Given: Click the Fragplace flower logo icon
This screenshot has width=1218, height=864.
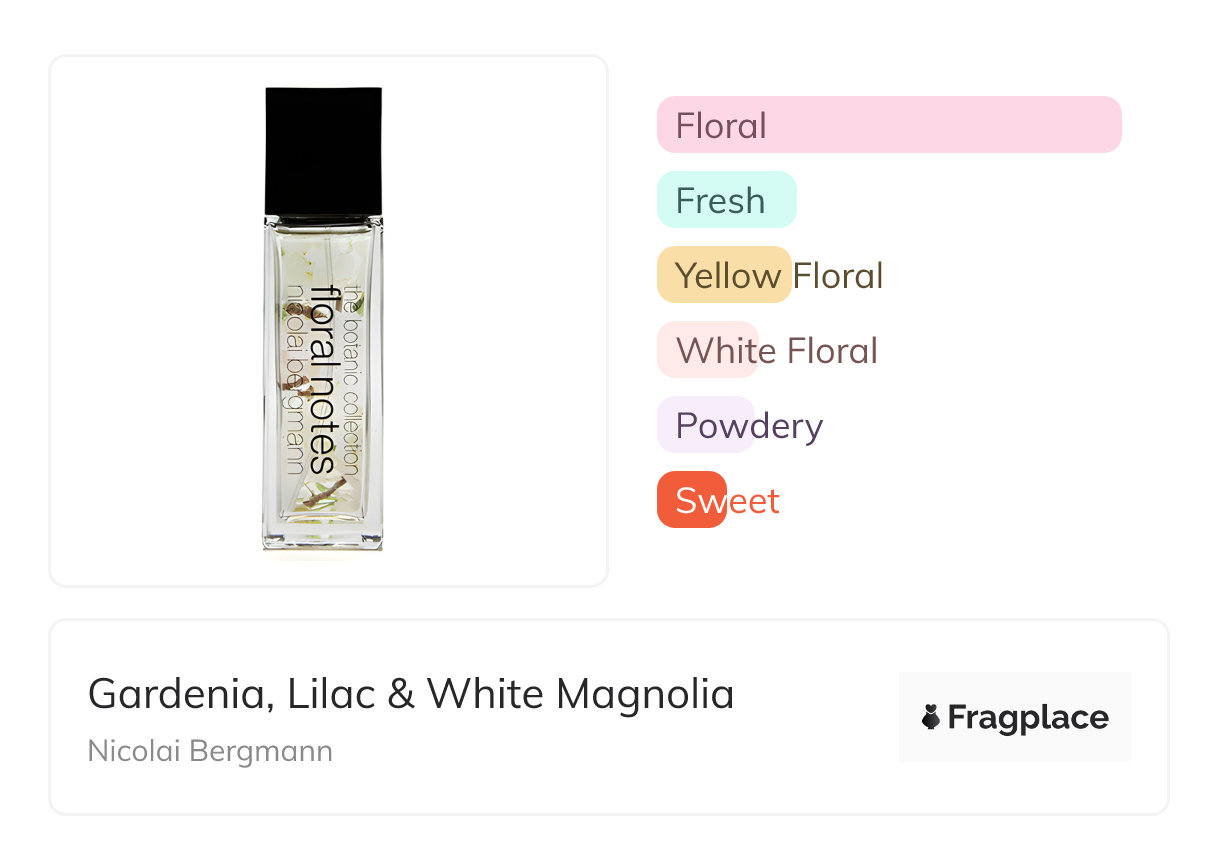Looking at the screenshot, I should pos(931,717).
